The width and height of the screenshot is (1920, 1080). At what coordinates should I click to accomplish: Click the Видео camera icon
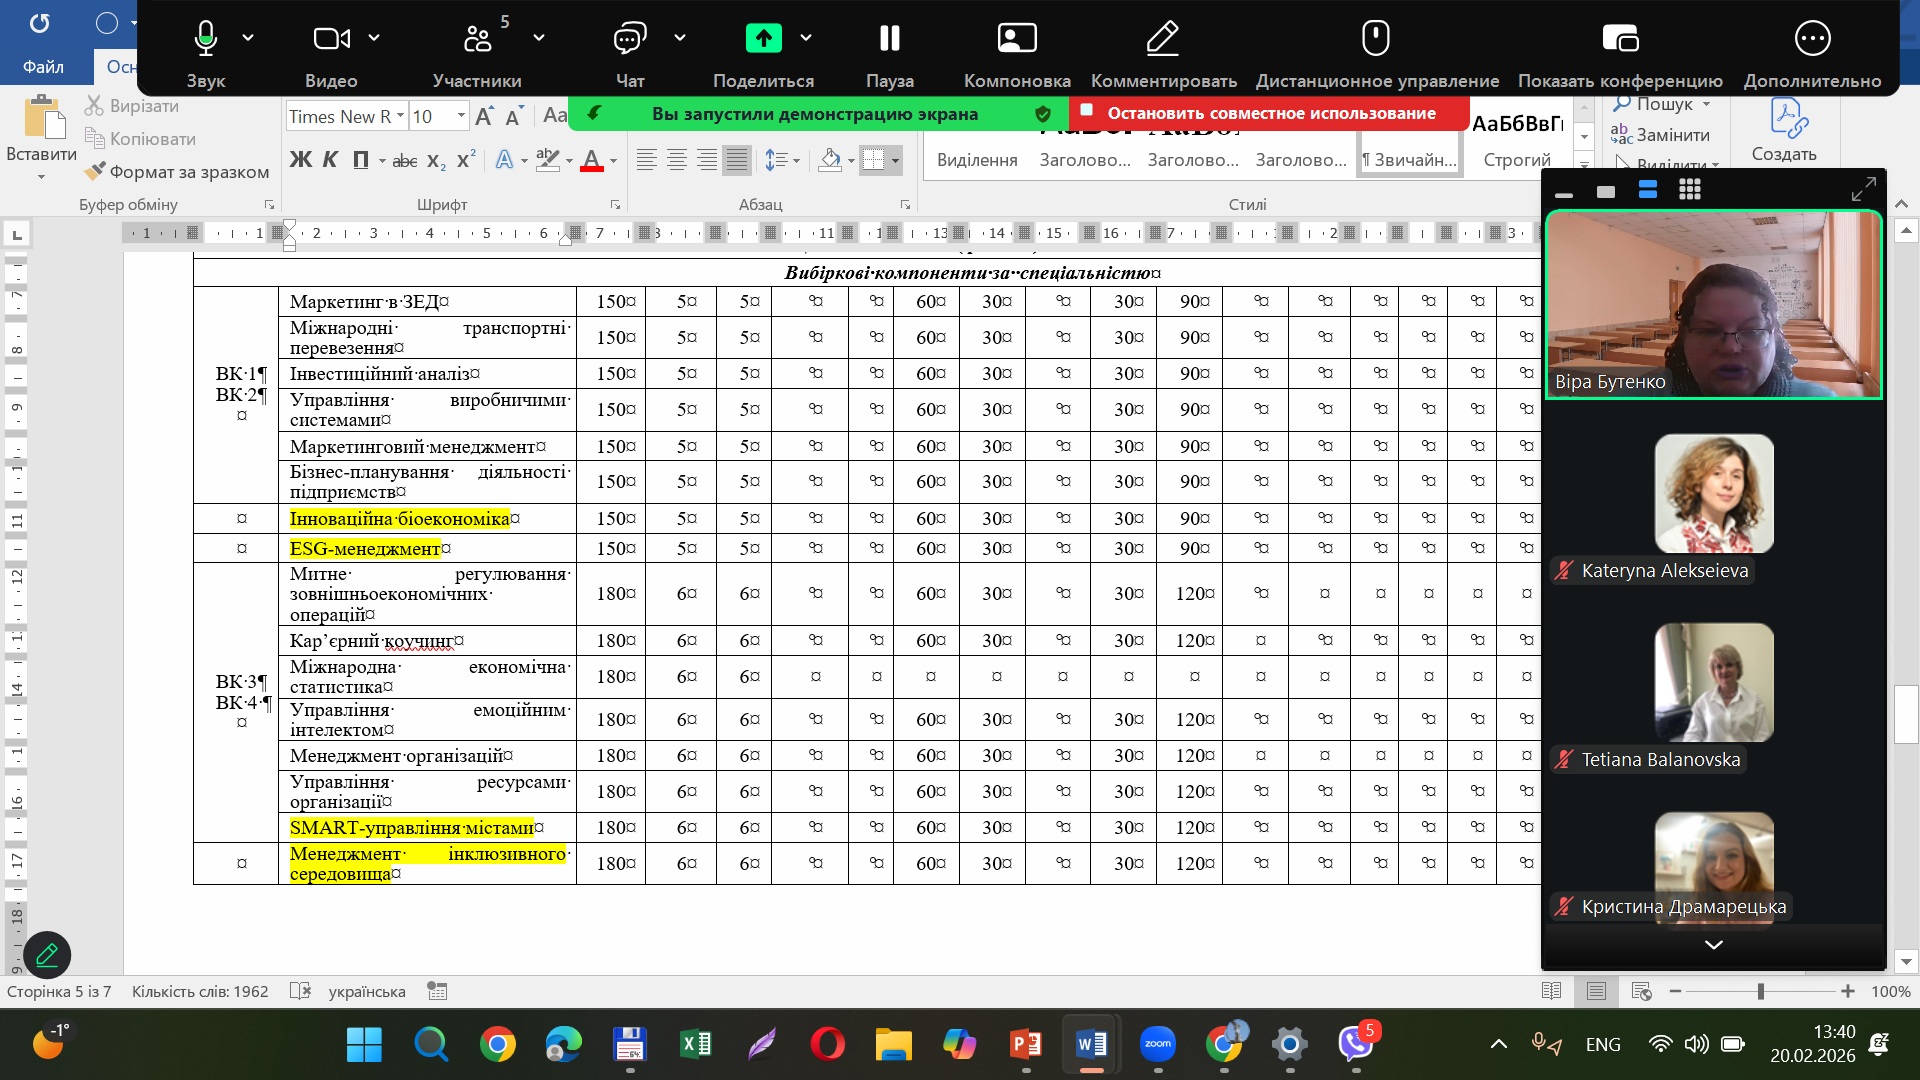point(330,39)
